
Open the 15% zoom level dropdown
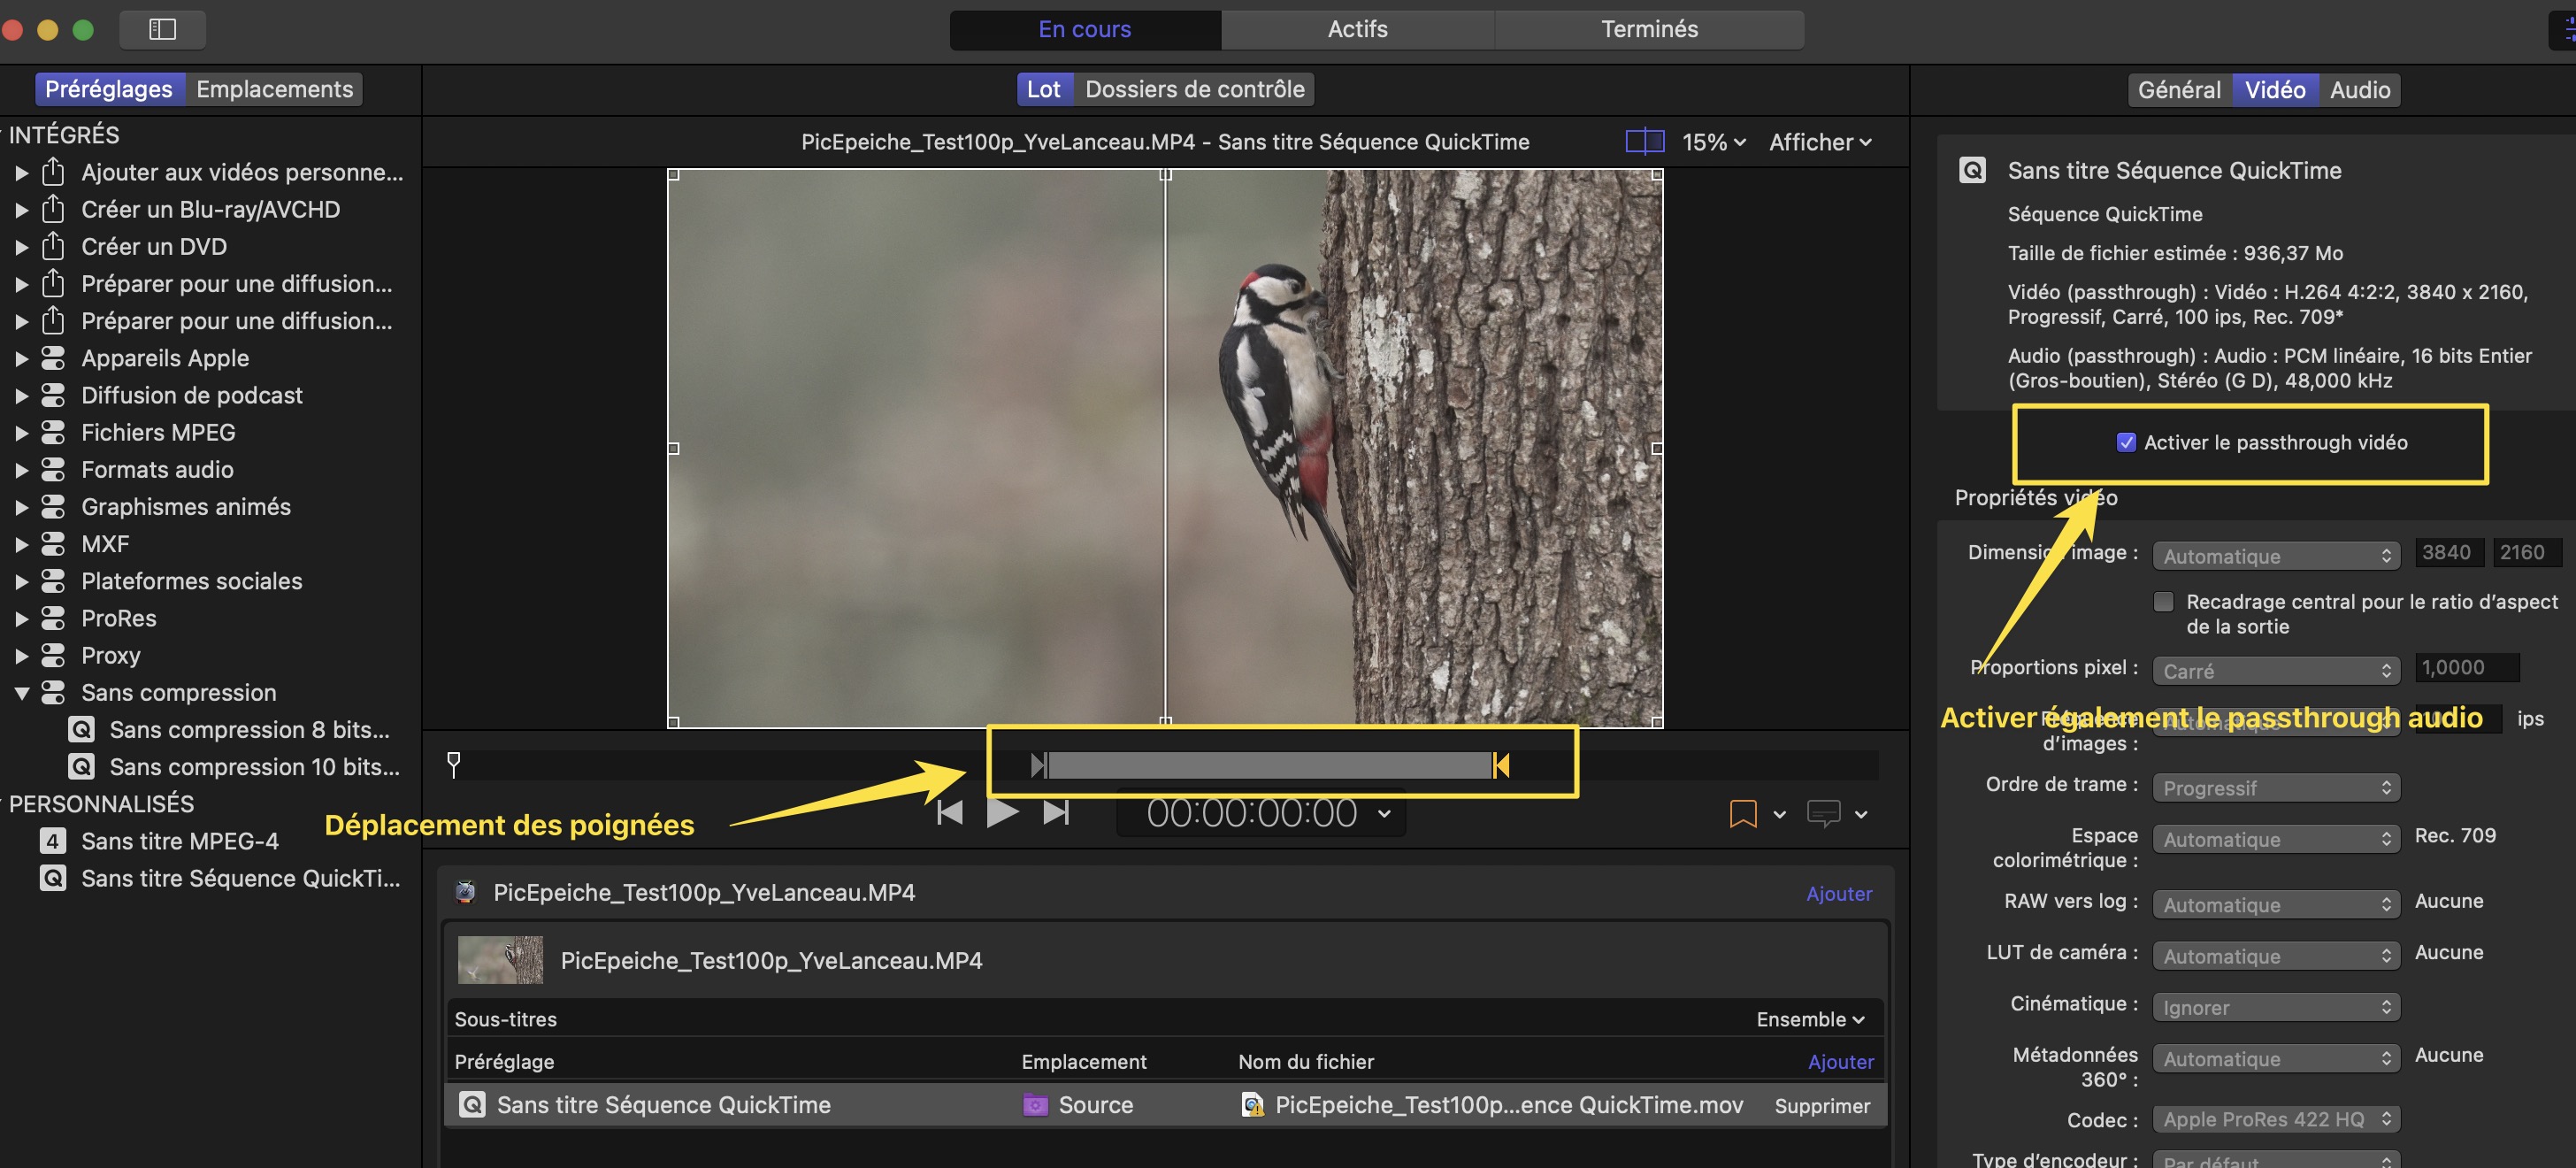(x=1714, y=142)
